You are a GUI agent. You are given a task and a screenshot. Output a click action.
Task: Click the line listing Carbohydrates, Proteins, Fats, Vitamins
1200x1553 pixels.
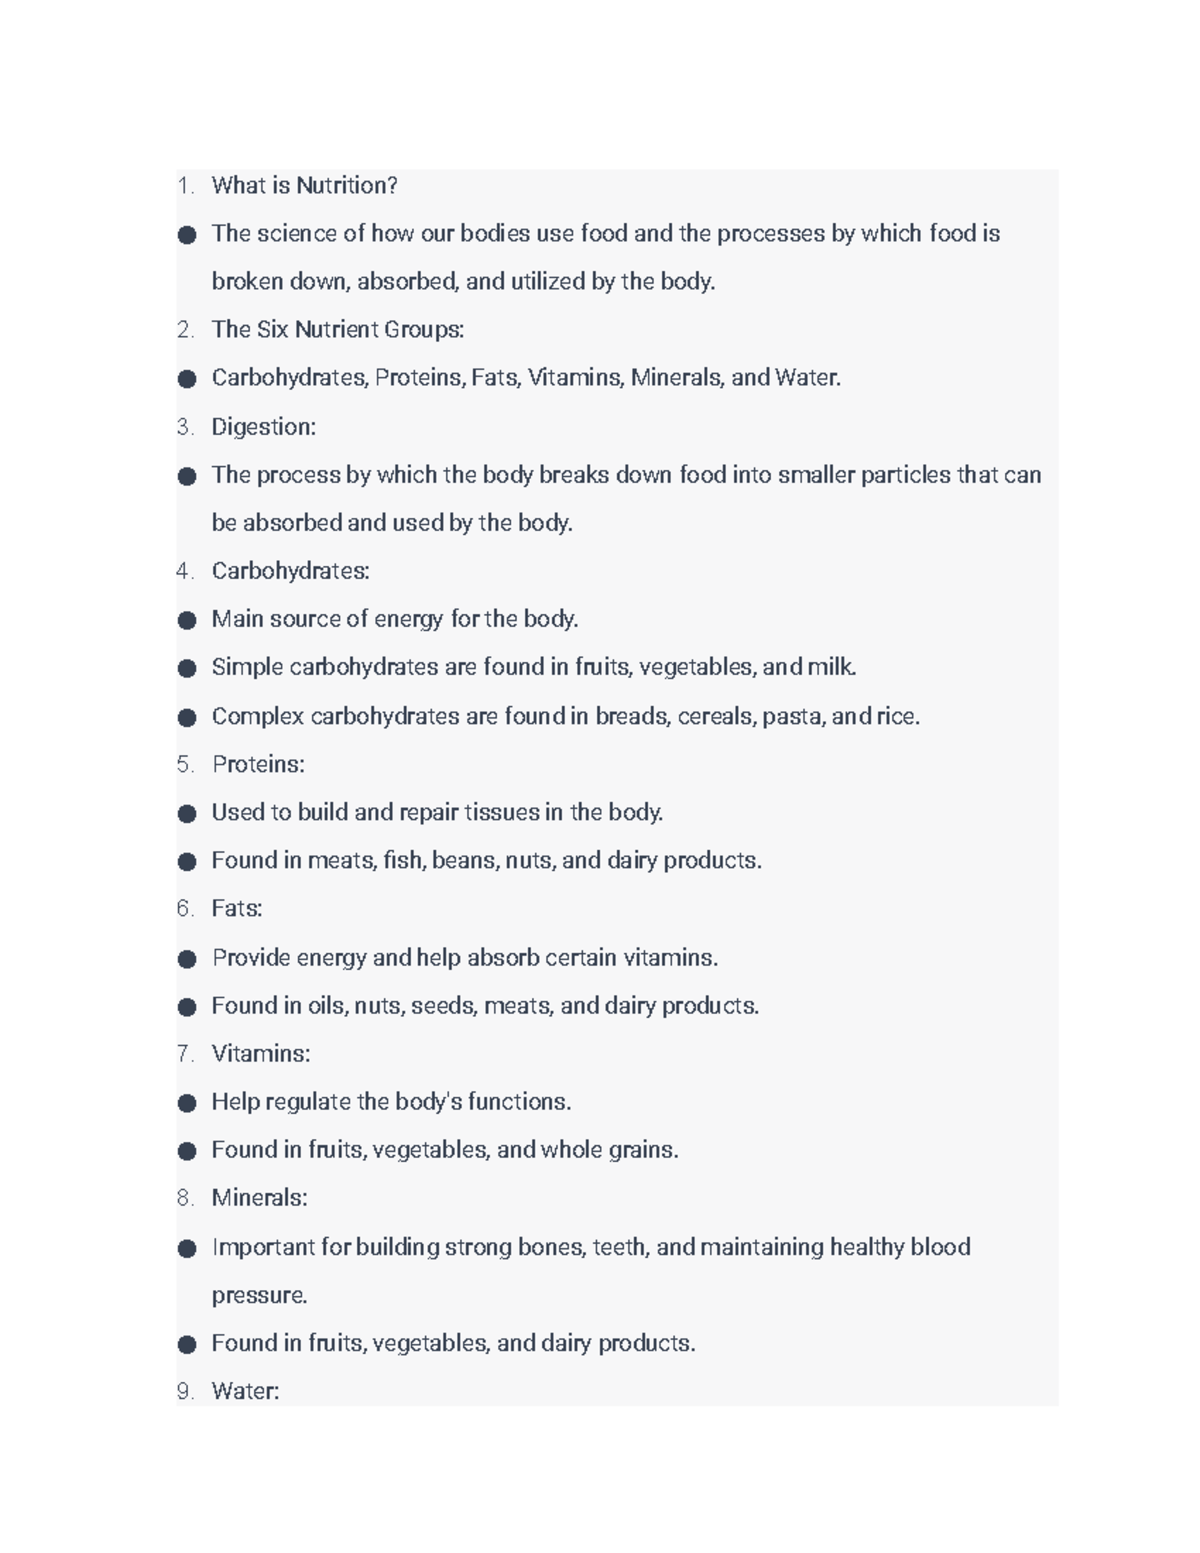pyautogui.click(x=526, y=378)
